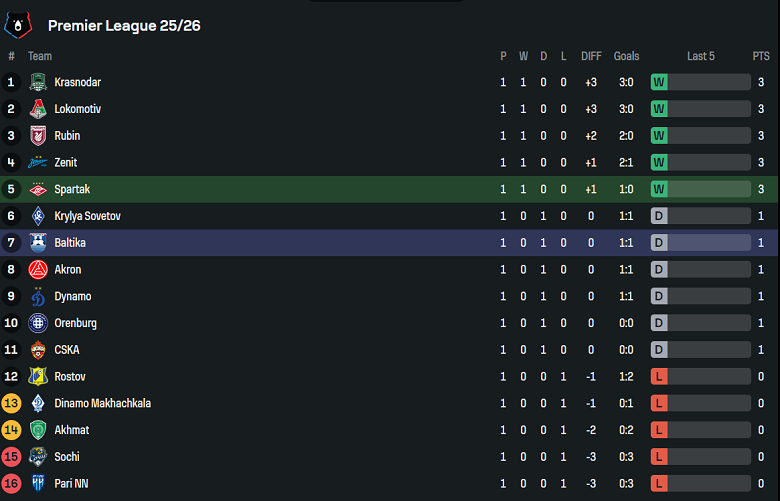The height and width of the screenshot is (501, 780).
Task: Click the Goals column header
Action: tap(626, 56)
